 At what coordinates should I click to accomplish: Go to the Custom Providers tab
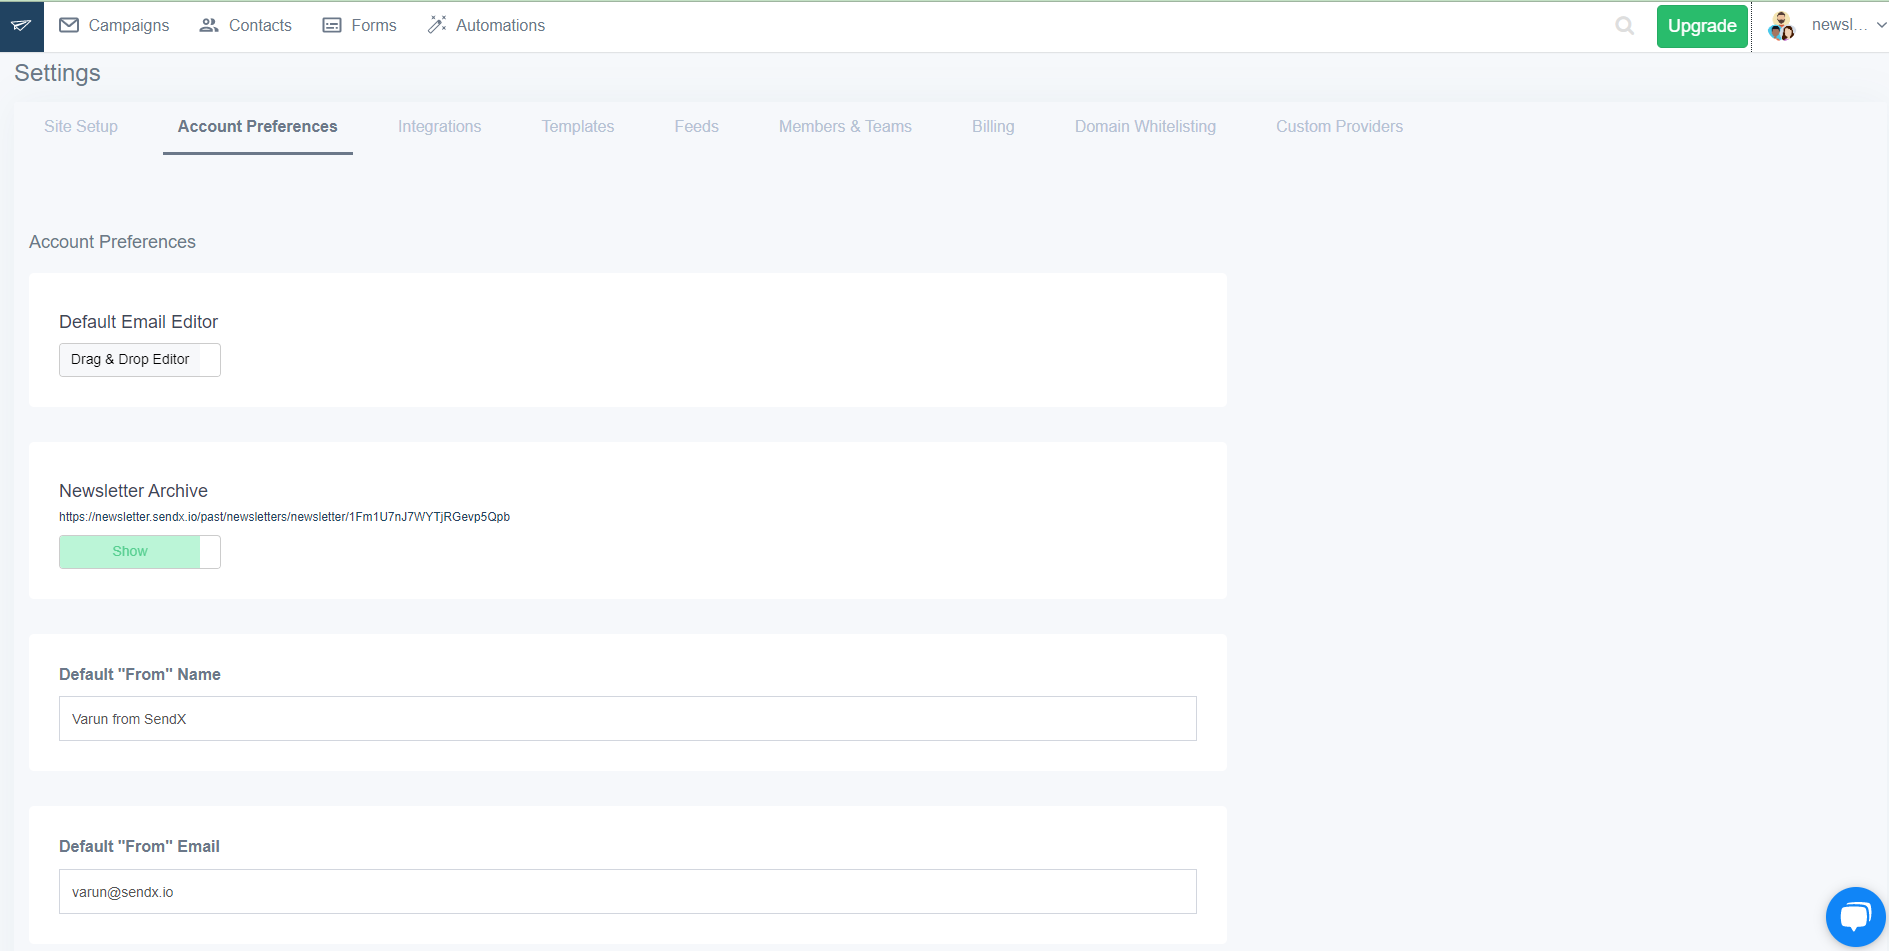tap(1340, 127)
